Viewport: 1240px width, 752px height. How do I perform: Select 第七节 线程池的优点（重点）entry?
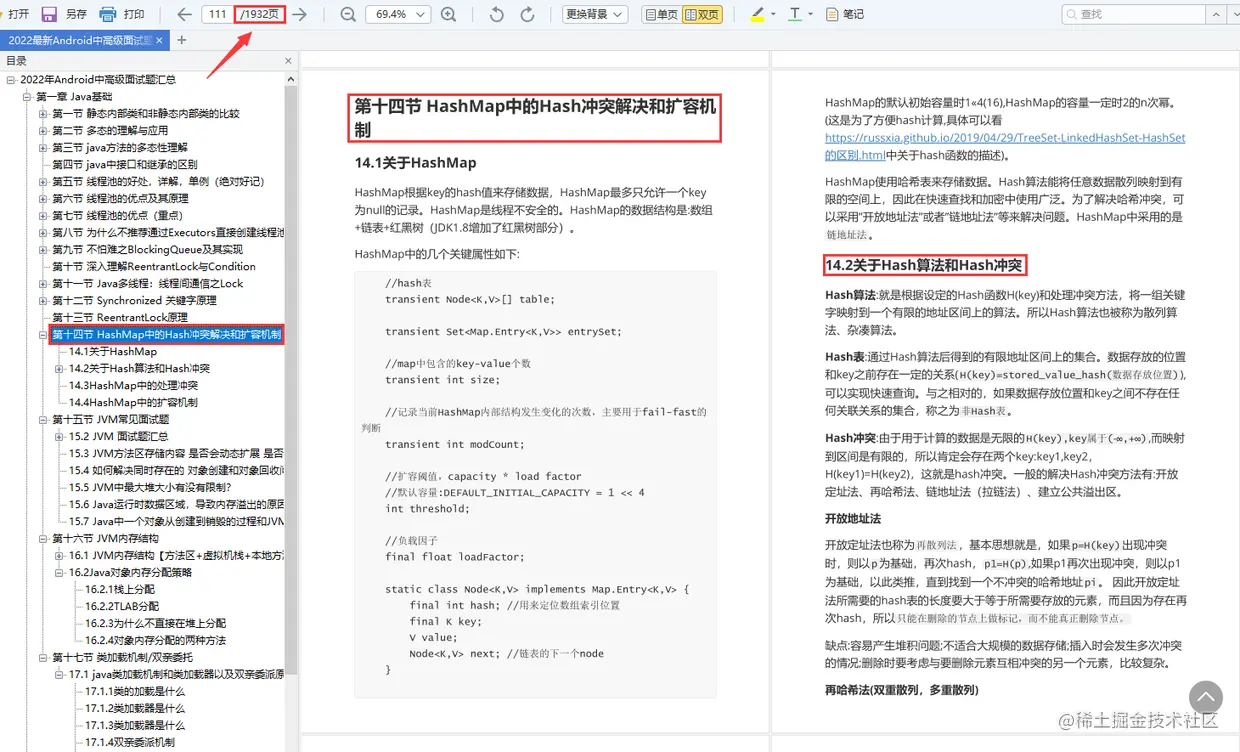coord(118,215)
